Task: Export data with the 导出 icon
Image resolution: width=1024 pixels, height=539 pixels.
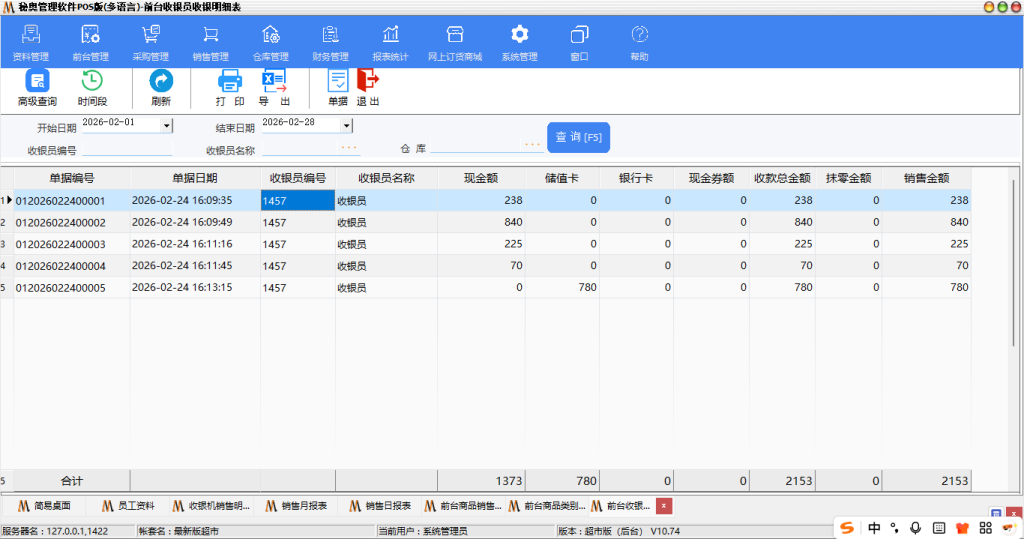Action: click(x=274, y=87)
